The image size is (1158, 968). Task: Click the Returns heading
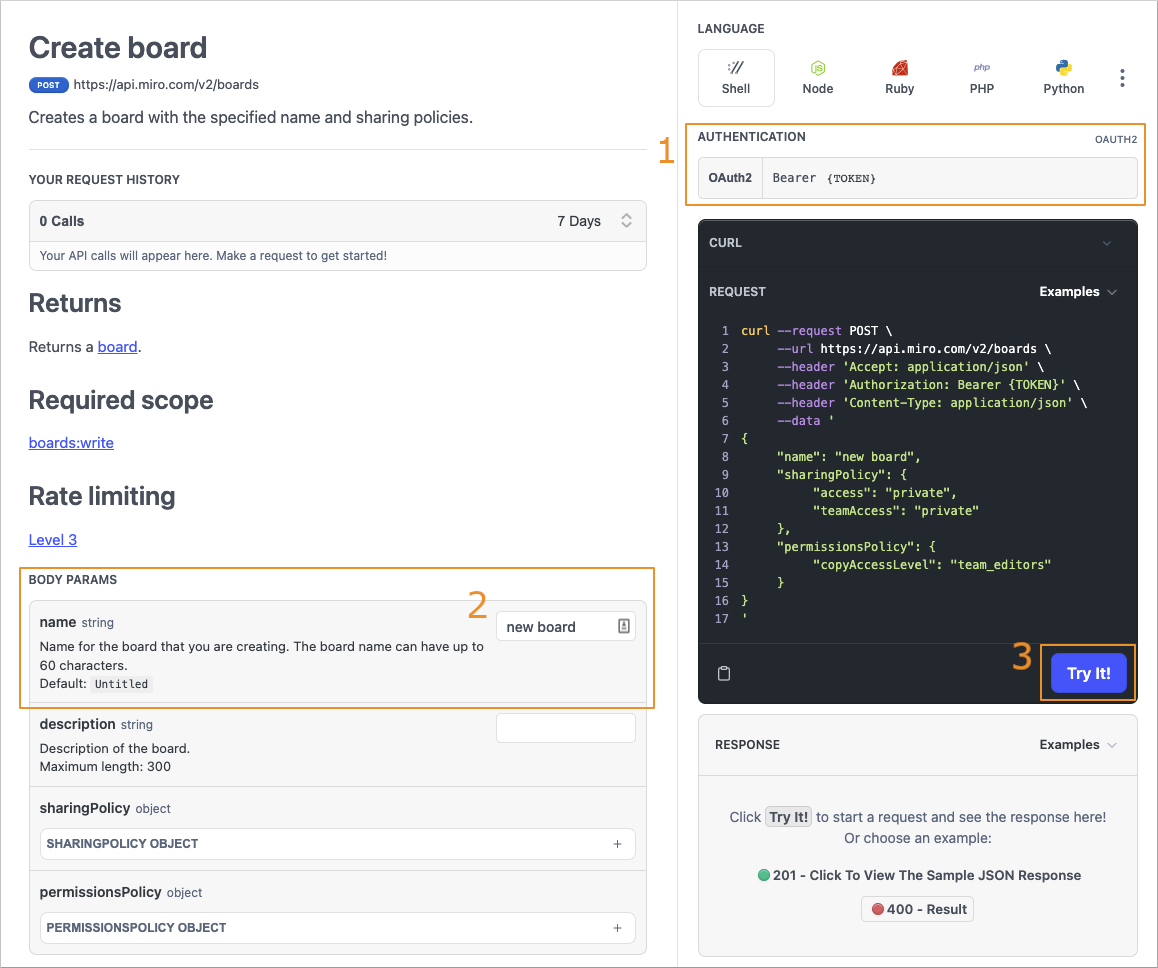click(x=75, y=303)
